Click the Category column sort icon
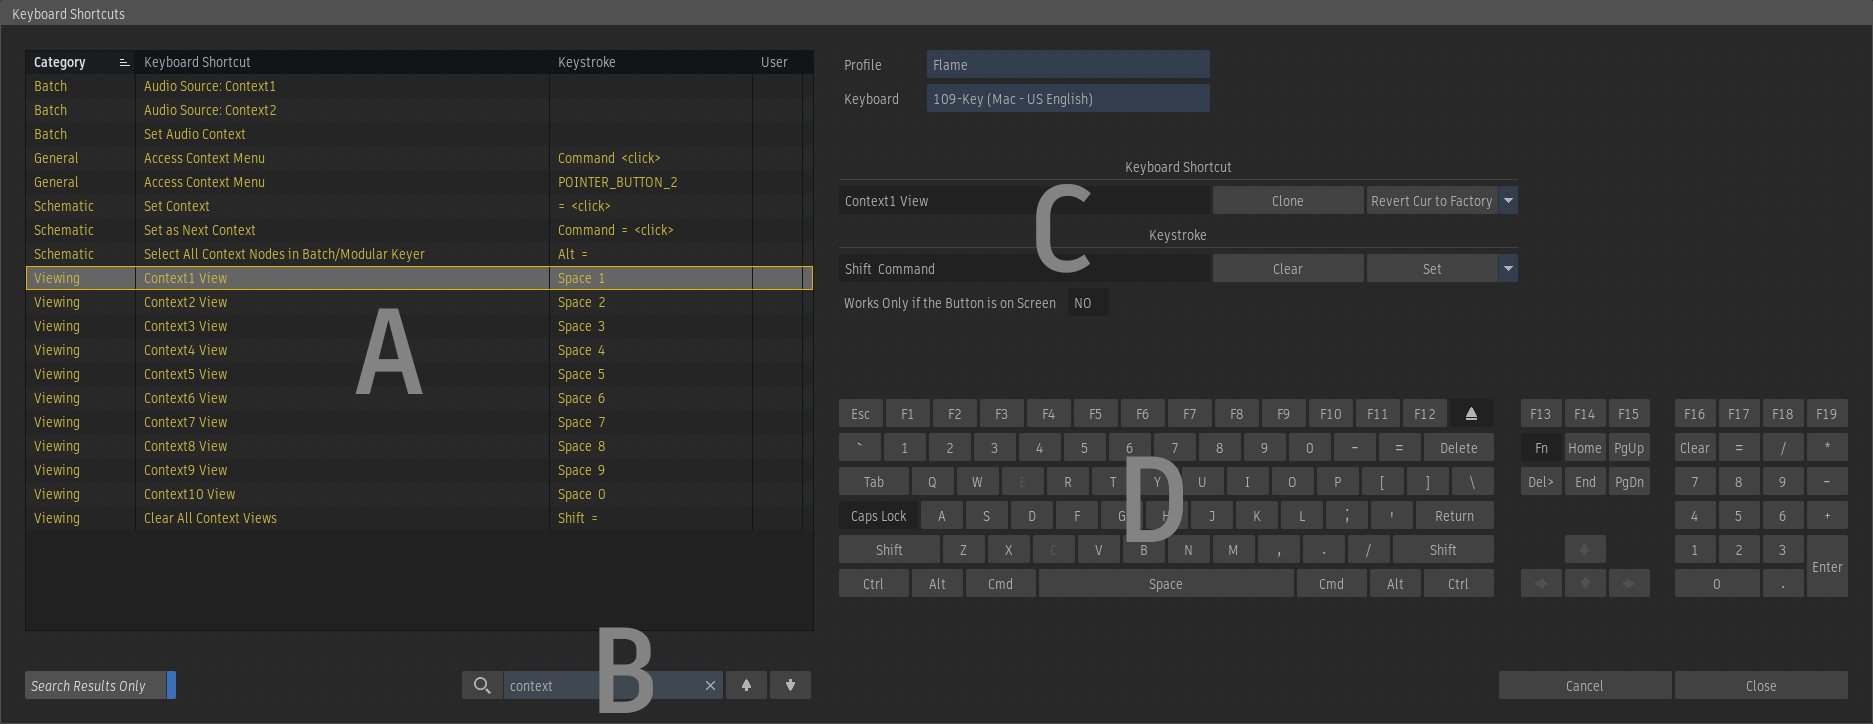The height and width of the screenshot is (724, 1873). [124, 62]
